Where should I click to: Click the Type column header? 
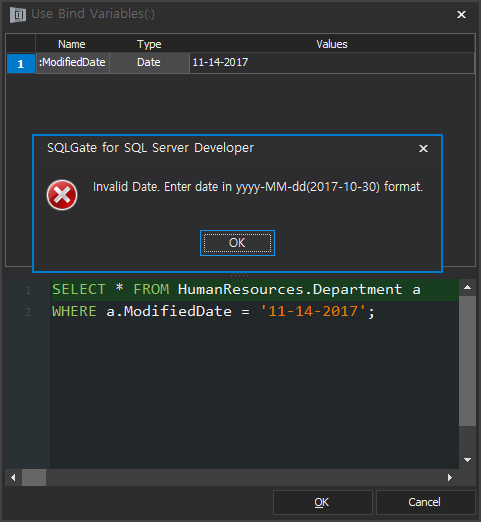pos(149,44)
